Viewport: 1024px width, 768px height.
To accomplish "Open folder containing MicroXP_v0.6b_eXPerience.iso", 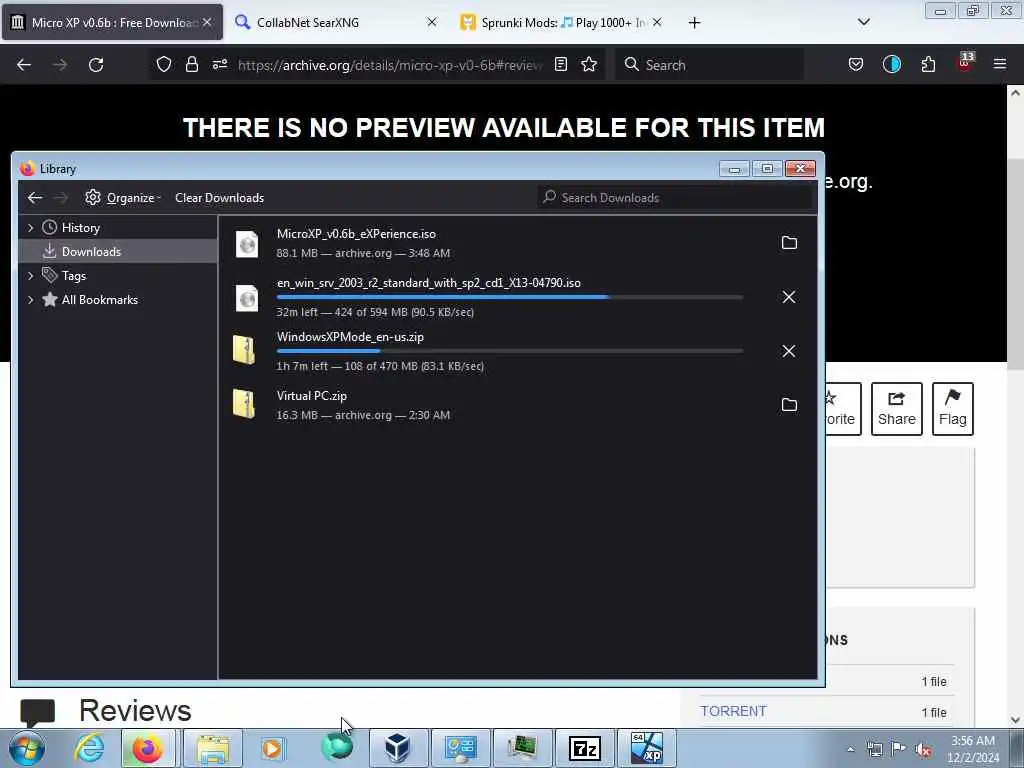I will pyautogui.click(x=789, y=243).
